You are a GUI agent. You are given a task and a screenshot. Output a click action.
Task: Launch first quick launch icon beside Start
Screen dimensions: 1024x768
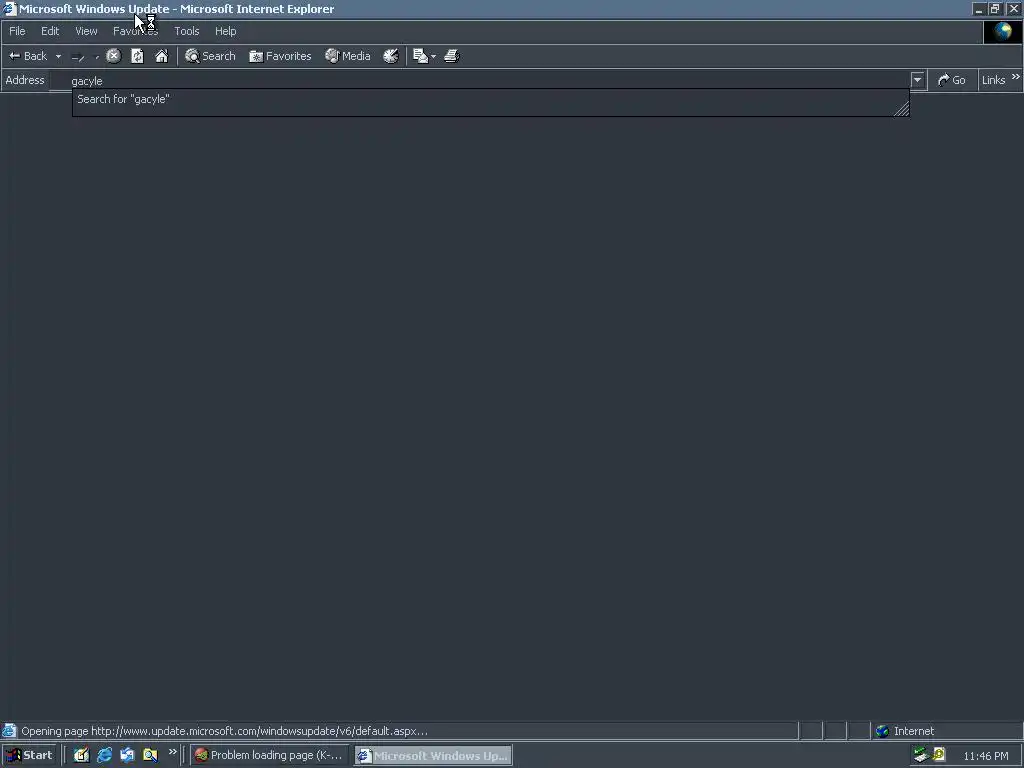pos(81,755)
